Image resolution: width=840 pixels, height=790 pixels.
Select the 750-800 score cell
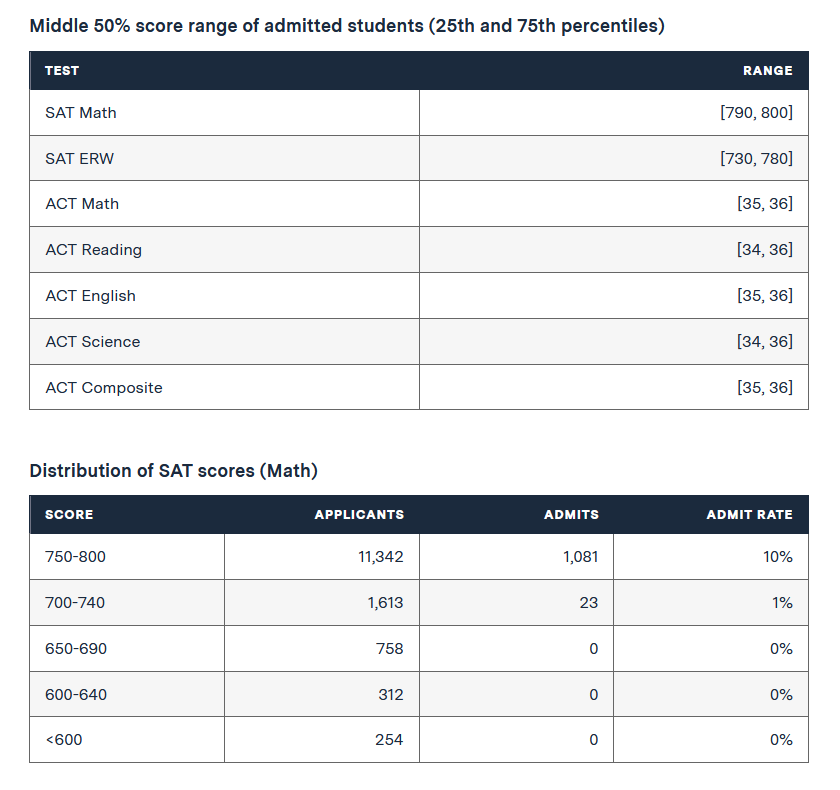[x=127, y=556]
